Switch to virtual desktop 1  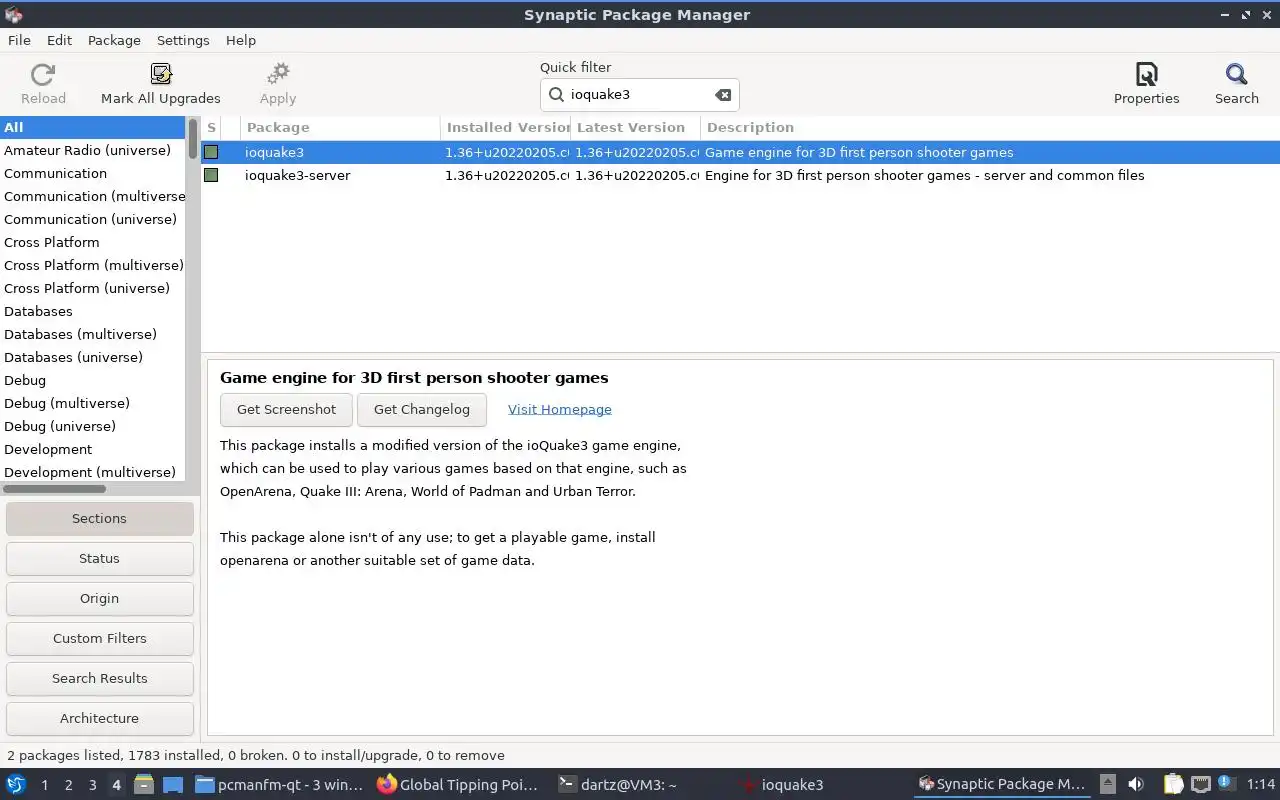(45, 785)
